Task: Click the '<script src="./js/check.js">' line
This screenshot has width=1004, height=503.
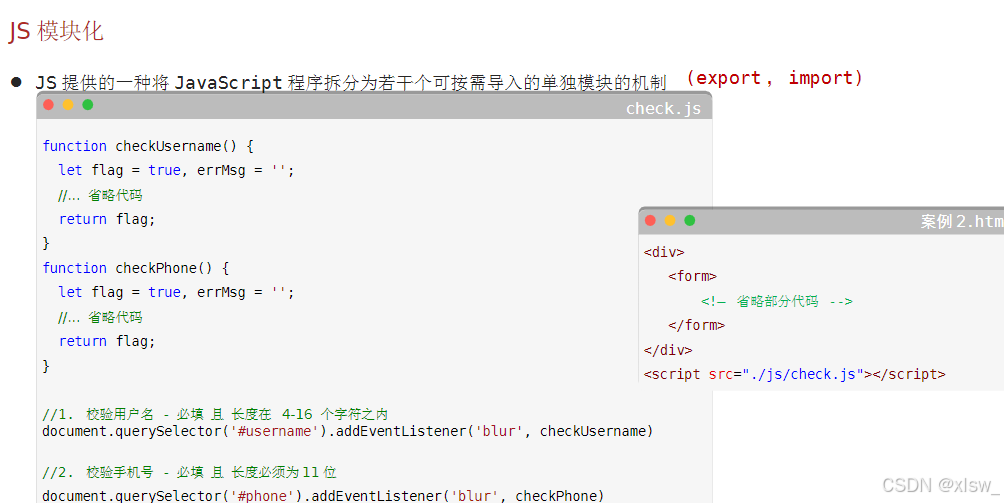Action: pyautogui.click(x=795, y=374)
